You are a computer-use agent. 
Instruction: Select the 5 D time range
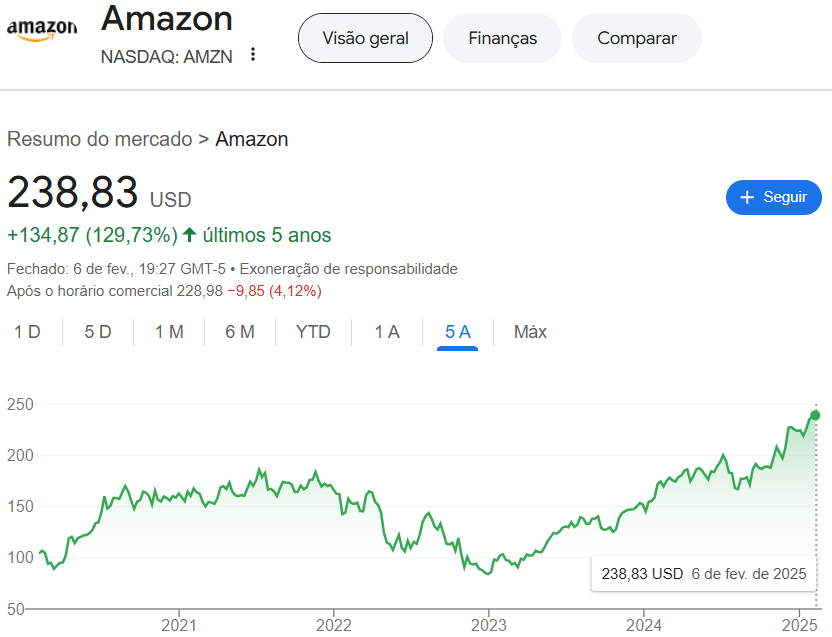[98, 332]
